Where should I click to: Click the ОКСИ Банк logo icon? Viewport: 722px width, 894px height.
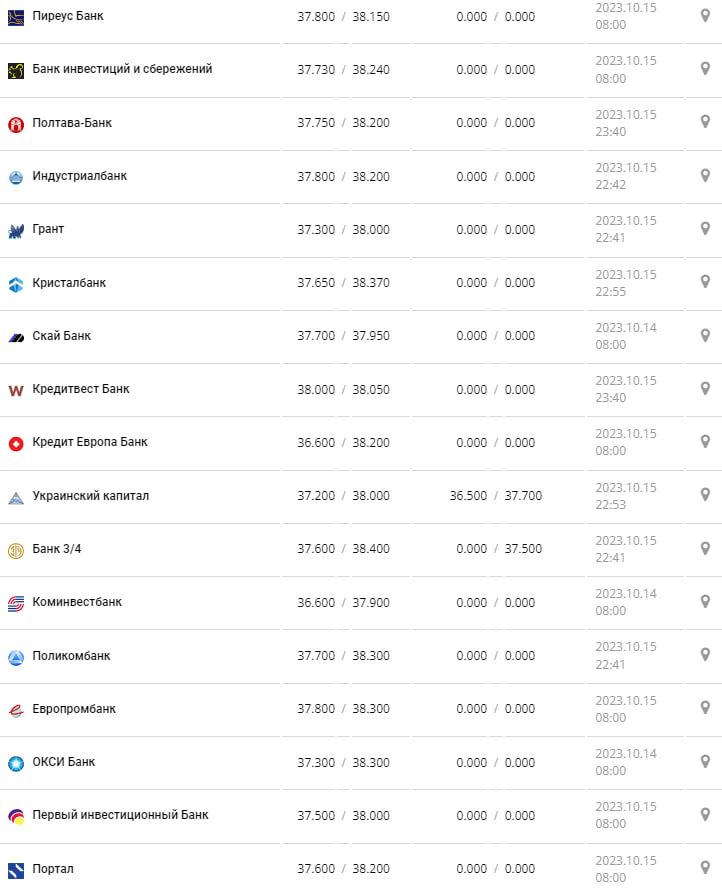[x=16, y=763]
